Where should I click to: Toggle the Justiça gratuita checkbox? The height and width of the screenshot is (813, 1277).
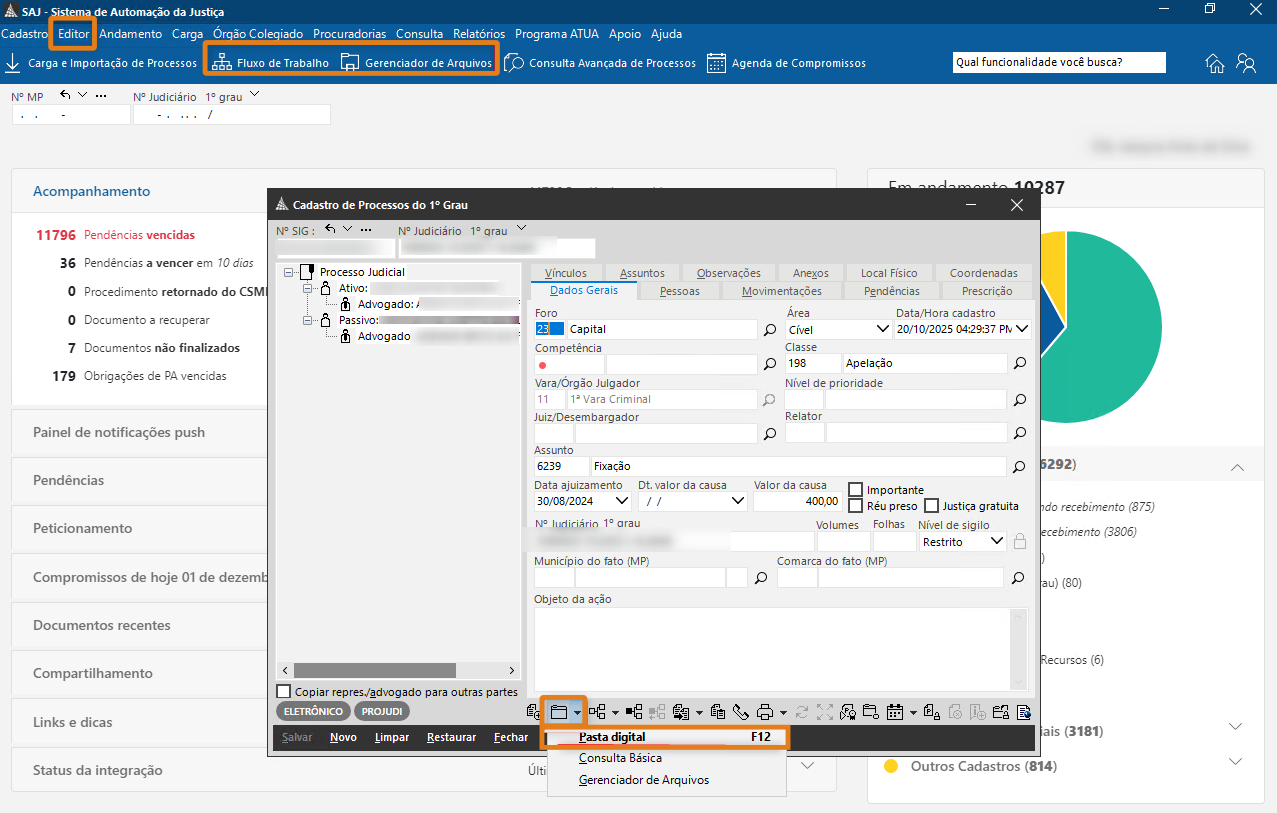coord(932,506)
